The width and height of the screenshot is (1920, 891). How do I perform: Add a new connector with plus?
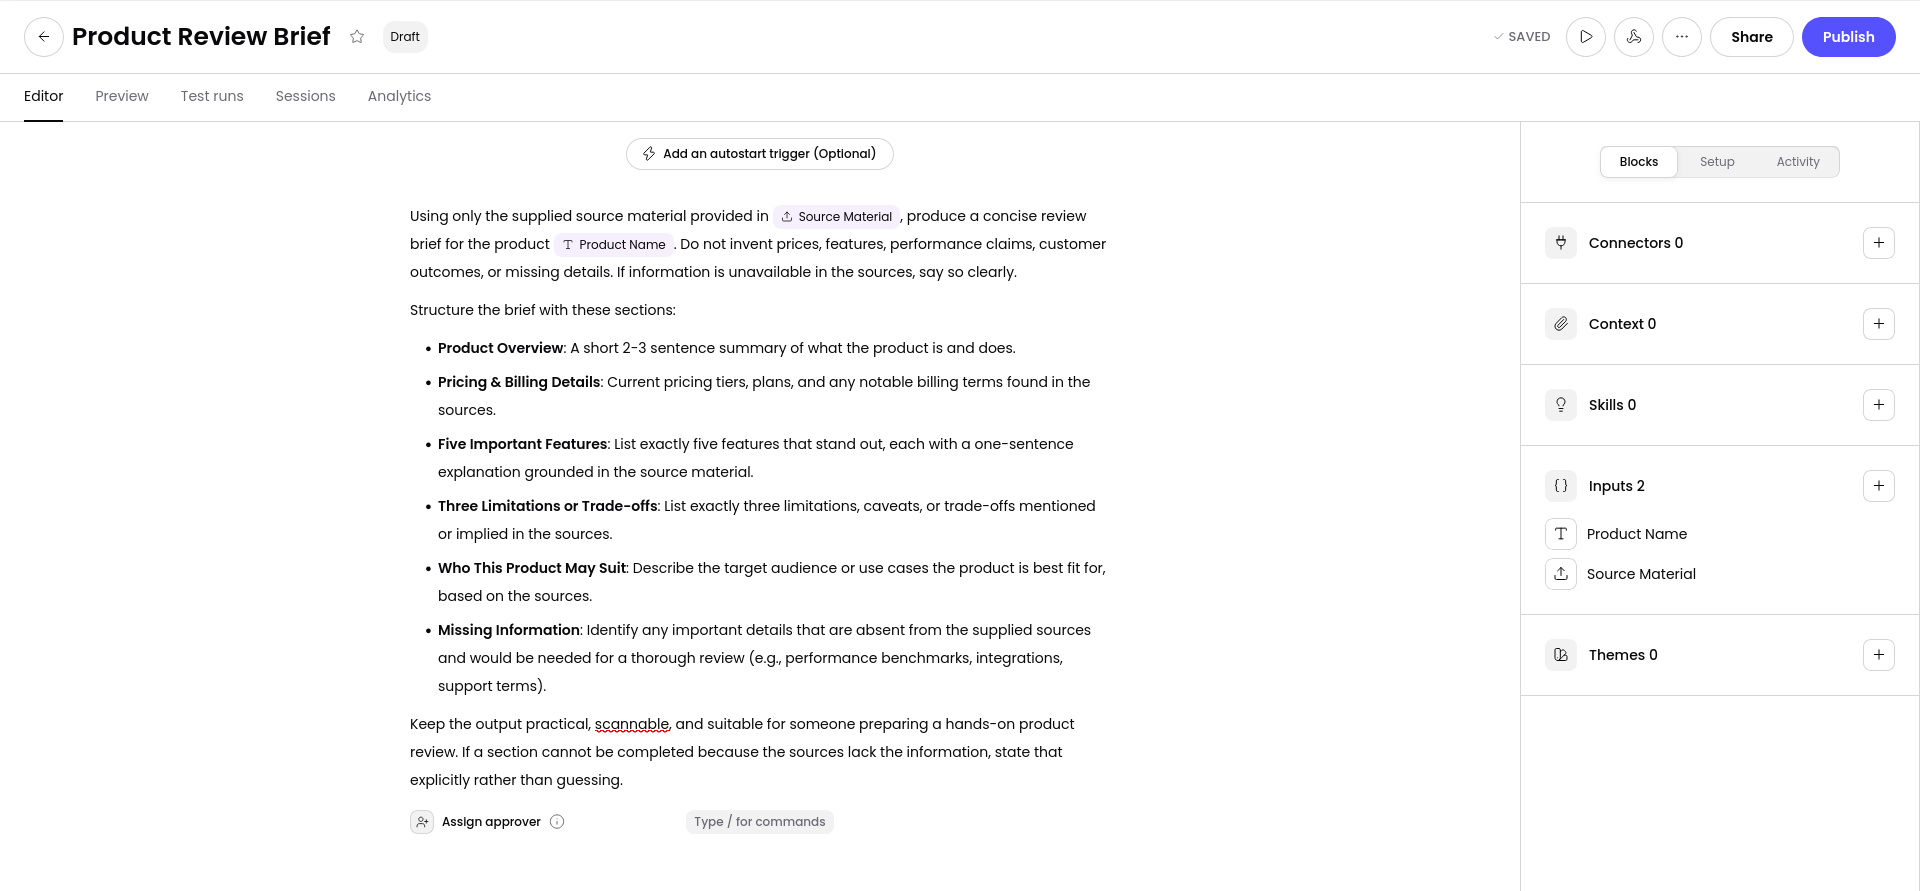click(1879, 243)
